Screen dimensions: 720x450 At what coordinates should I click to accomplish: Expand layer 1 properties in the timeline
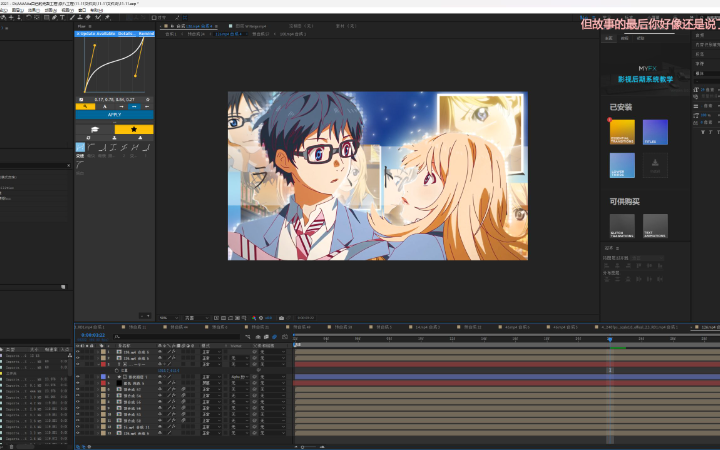pos(98,352)
